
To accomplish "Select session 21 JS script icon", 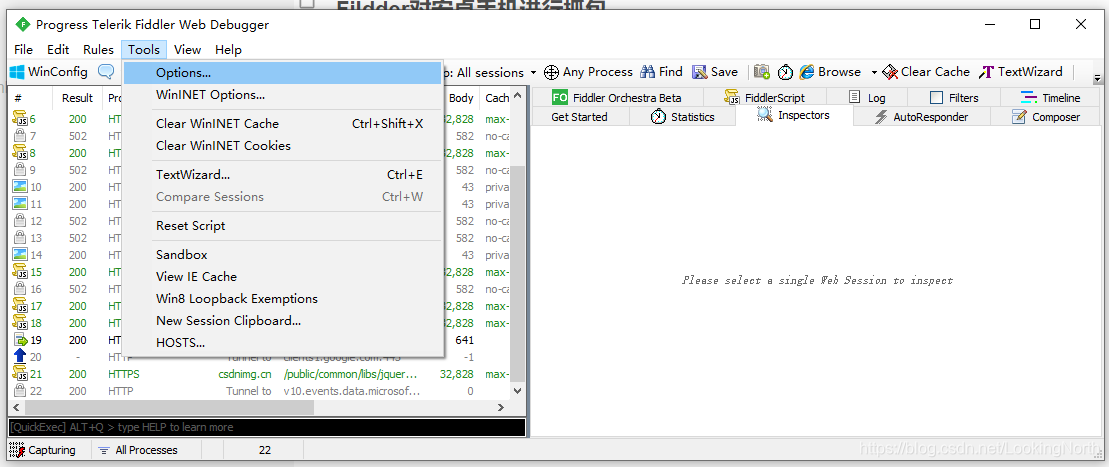I will [x=20, y=374].
